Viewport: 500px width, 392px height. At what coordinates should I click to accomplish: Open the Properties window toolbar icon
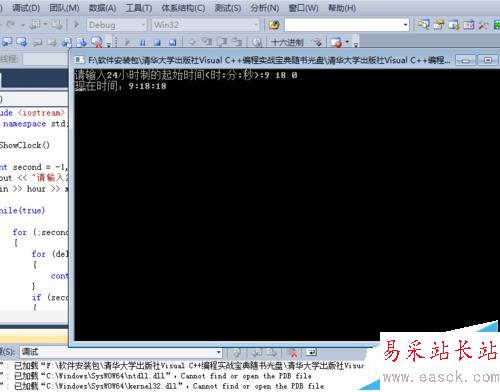coord(439,25)
